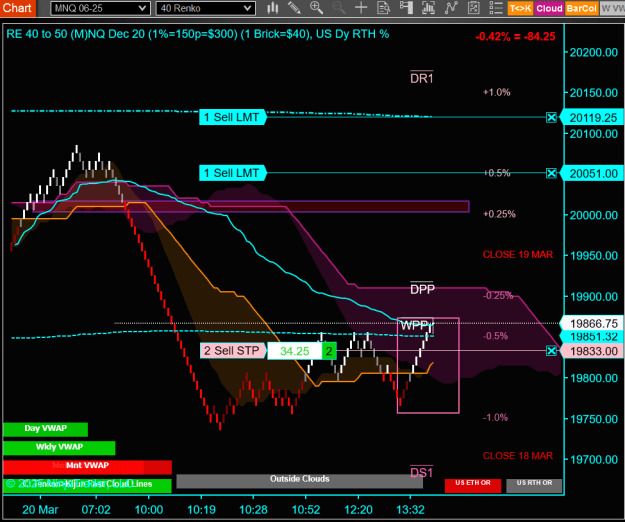Viewport: 625px width, 522px height.
Task: Click the 10:52 time axis label
Action: tap(306, 510)
